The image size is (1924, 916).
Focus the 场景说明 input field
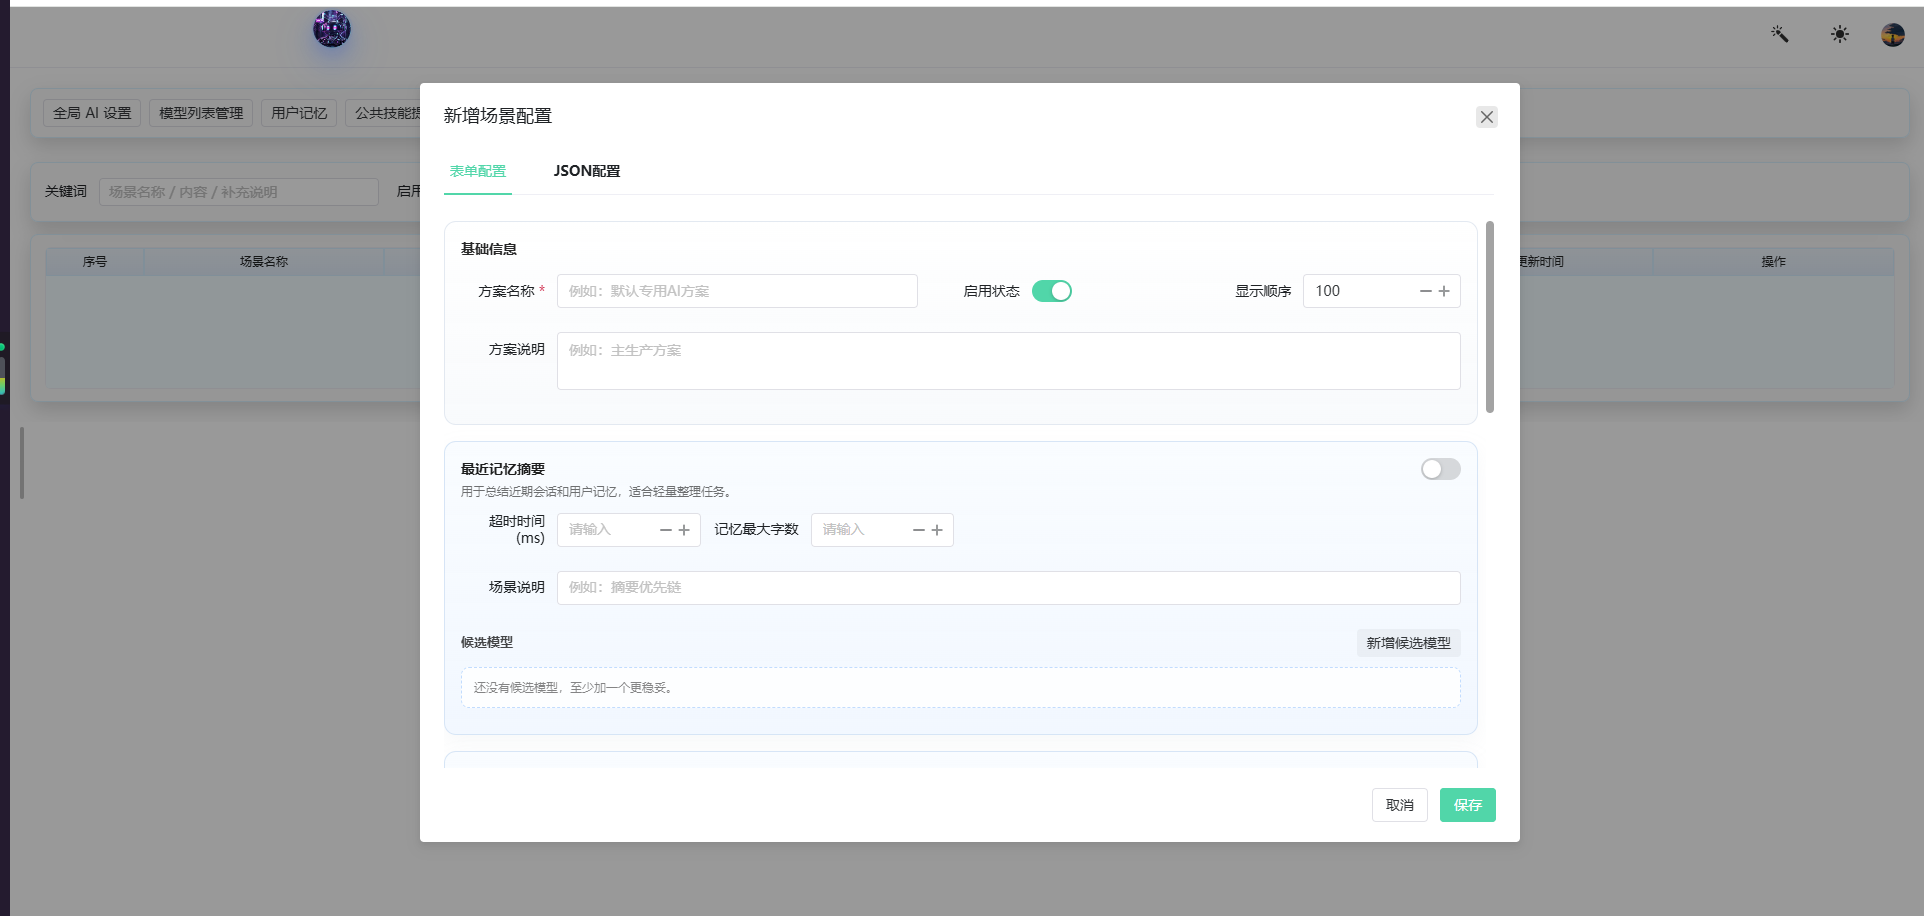point(1009,588)
